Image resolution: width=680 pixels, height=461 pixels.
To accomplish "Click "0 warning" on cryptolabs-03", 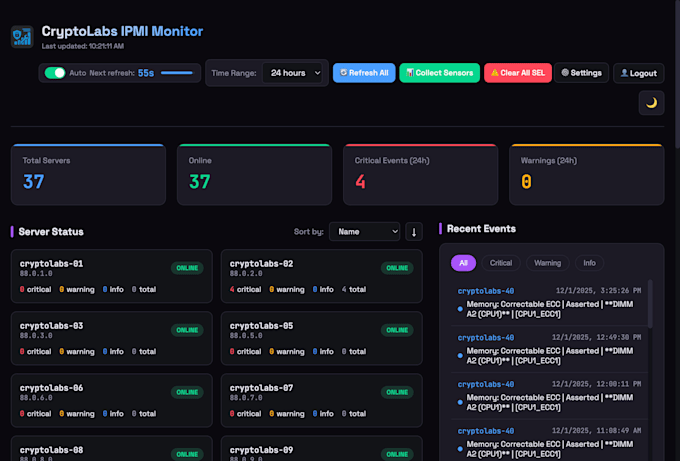I will click(77, 351).
